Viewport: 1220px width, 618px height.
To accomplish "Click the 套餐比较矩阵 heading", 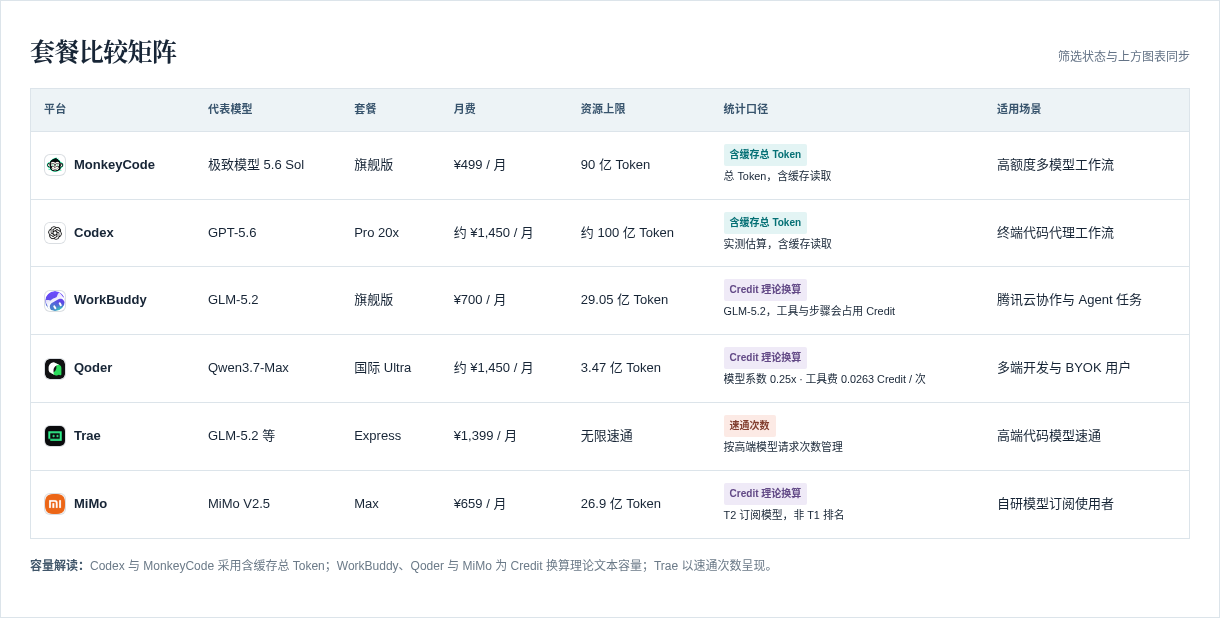I will [103, 52].
